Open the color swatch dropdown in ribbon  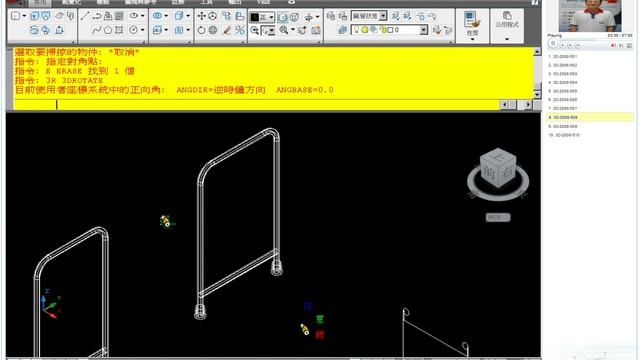pyautogui.click(x=271, y=17)
